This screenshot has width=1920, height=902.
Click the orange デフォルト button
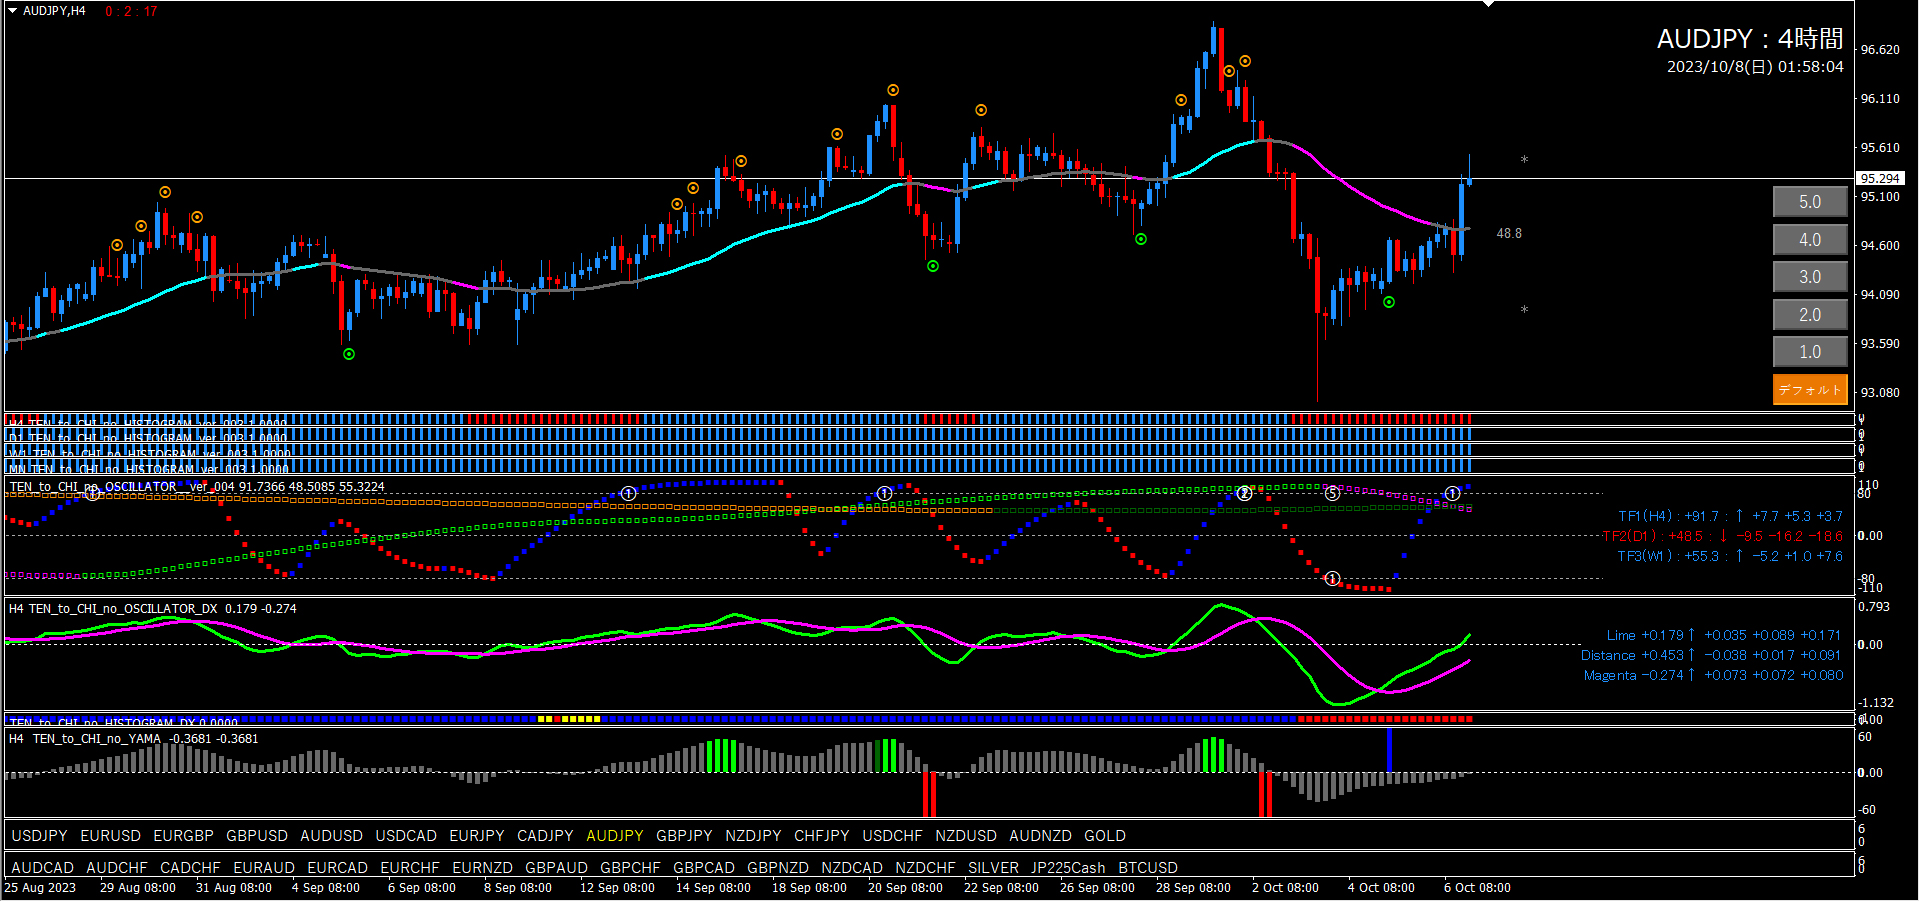(x=1810, y=390)
